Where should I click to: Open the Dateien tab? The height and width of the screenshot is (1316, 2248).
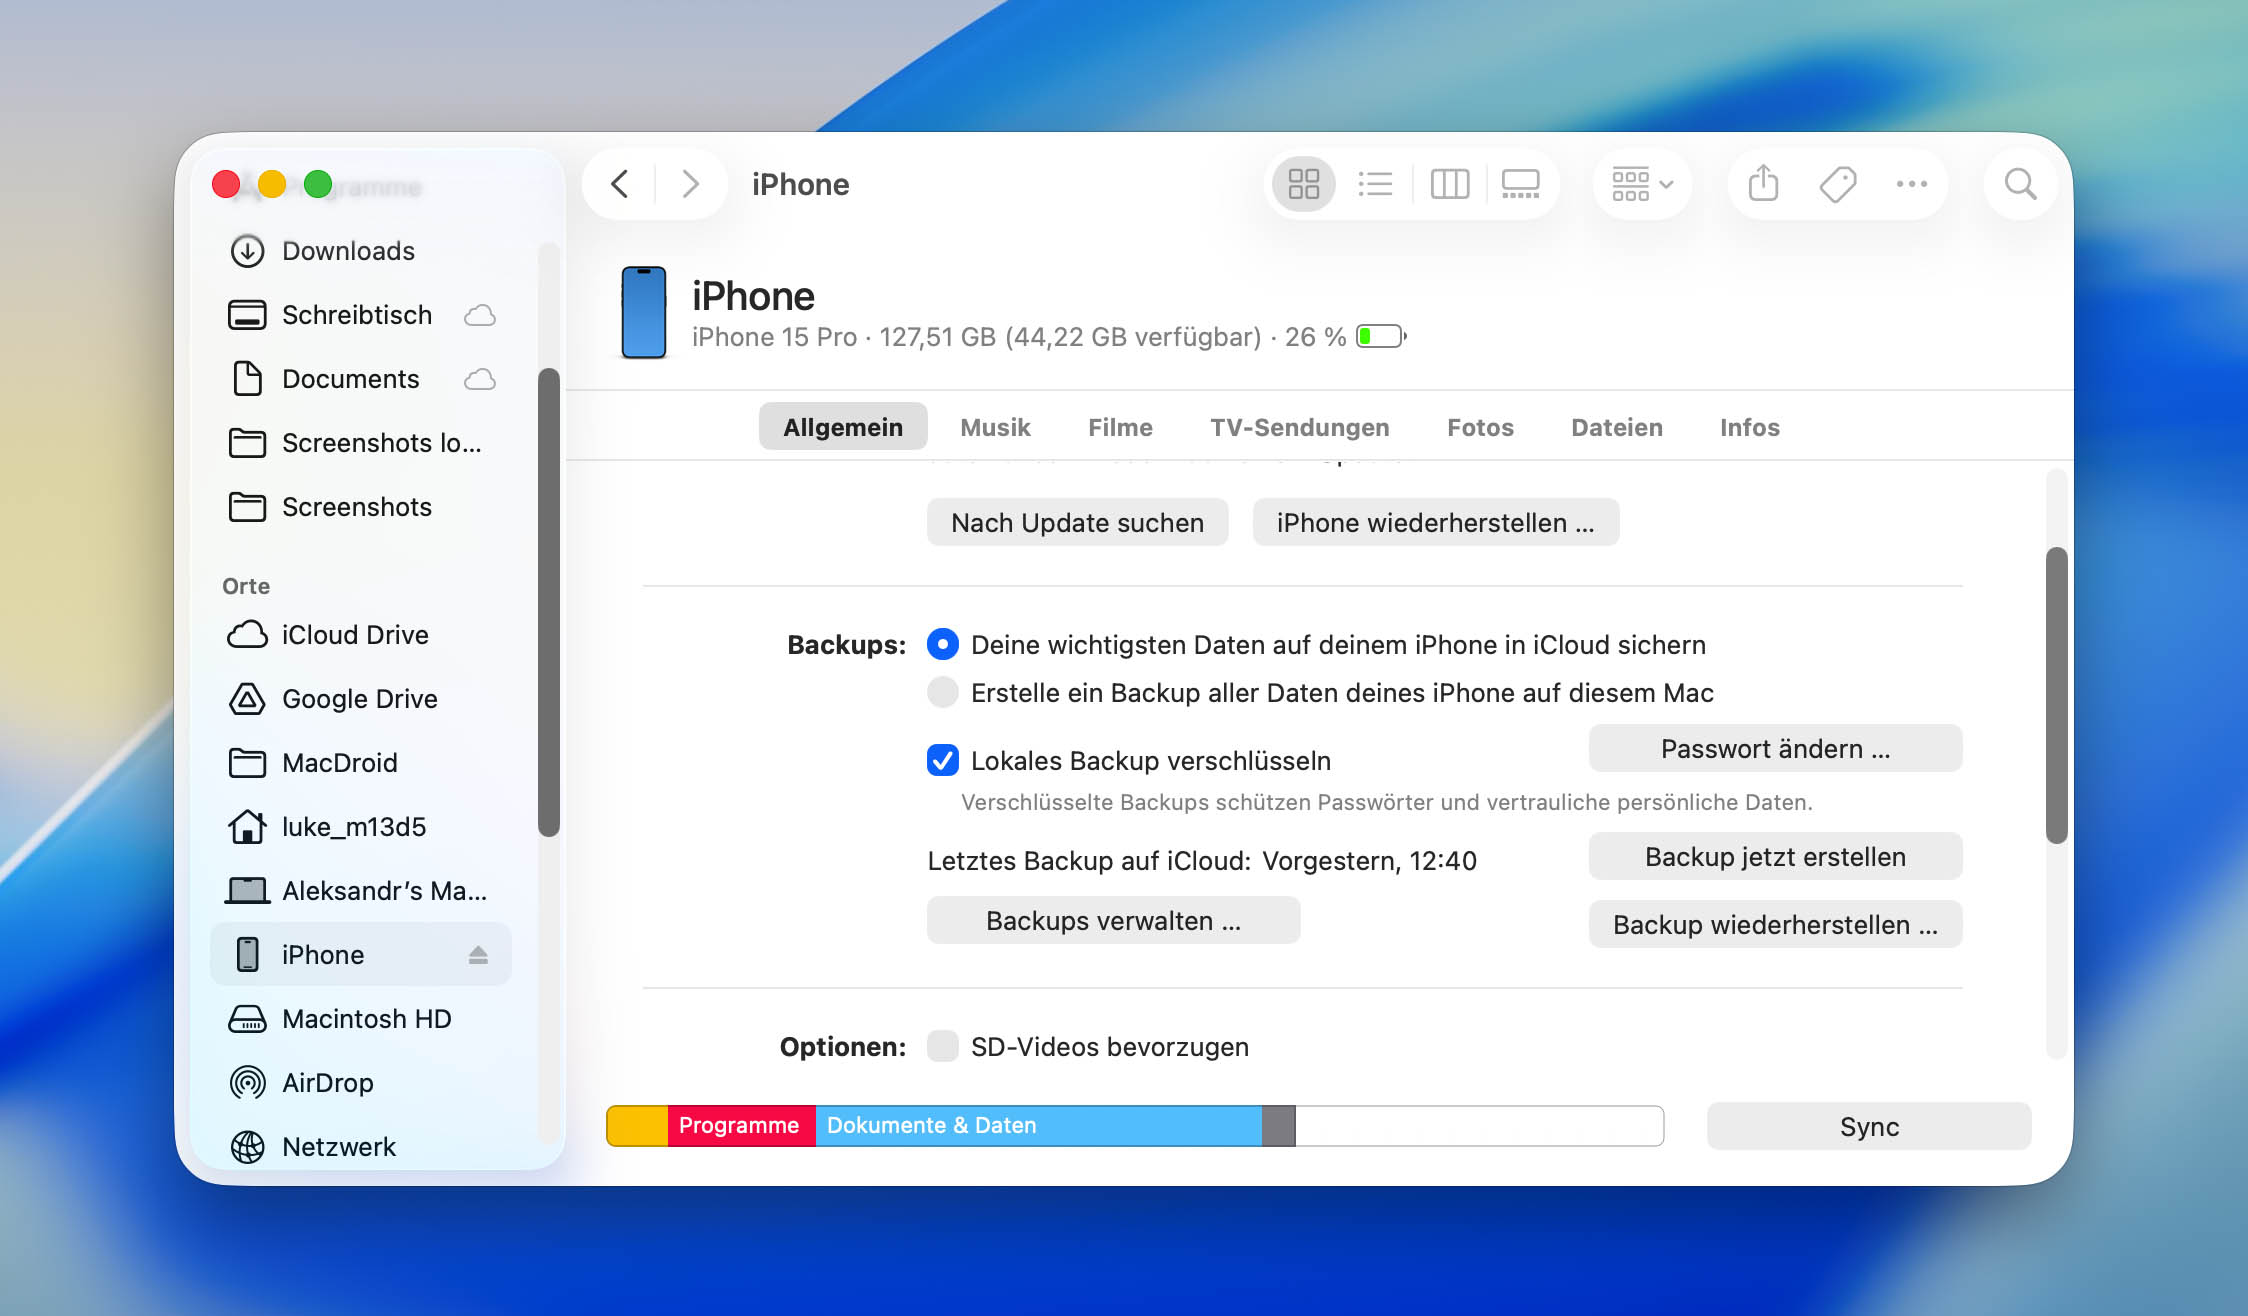point(1617,427)
